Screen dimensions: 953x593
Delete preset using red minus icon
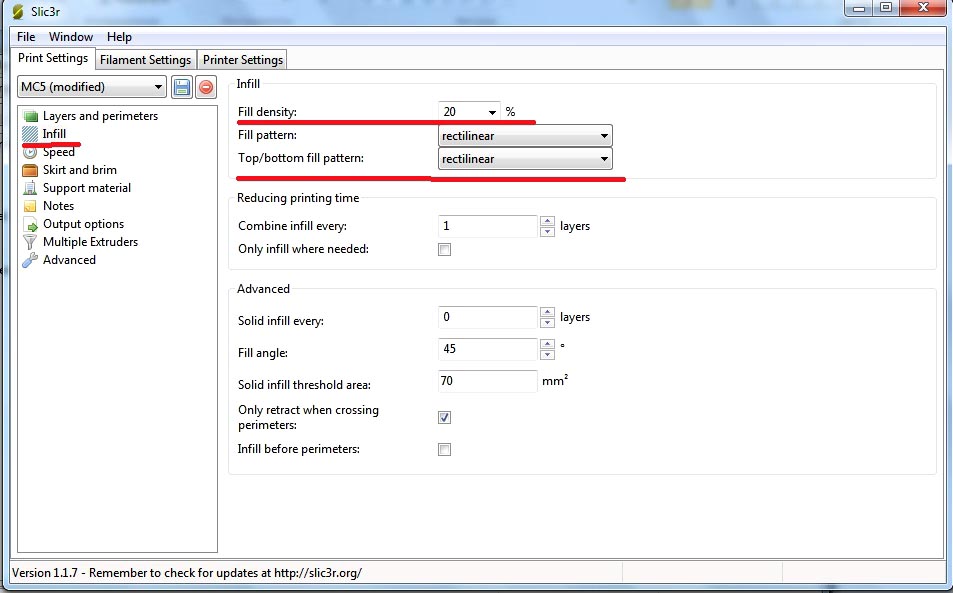tap(206, 87)
